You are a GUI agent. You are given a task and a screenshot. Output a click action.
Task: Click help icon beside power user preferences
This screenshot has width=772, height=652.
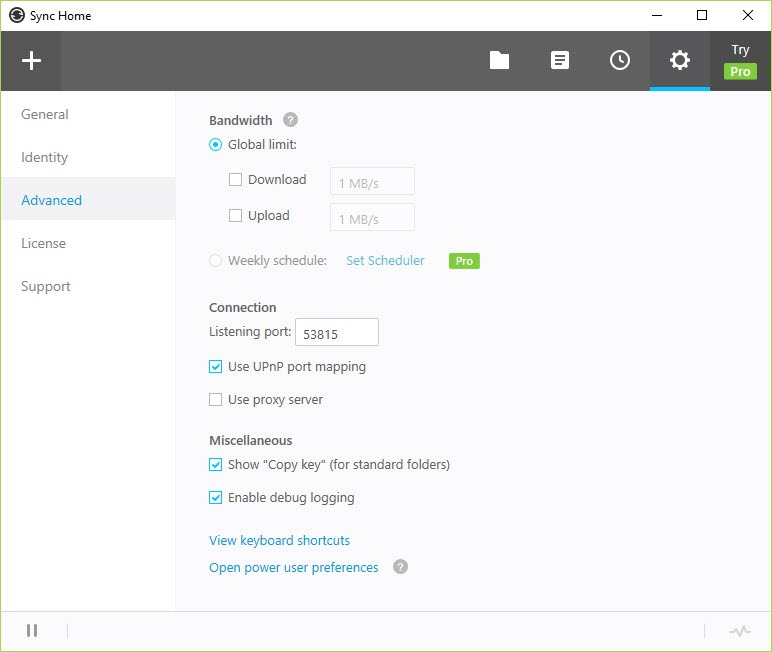point(400,567)
